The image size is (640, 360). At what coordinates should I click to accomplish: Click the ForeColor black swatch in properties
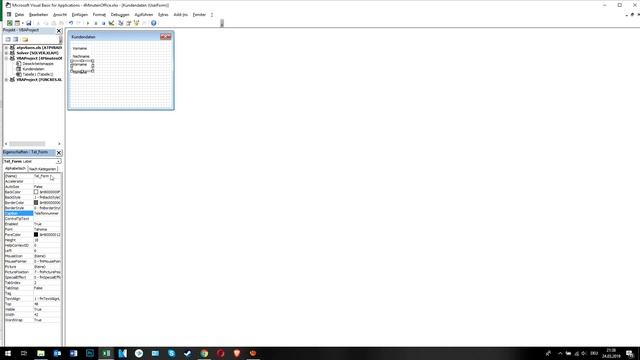click(x=36, y=235)
